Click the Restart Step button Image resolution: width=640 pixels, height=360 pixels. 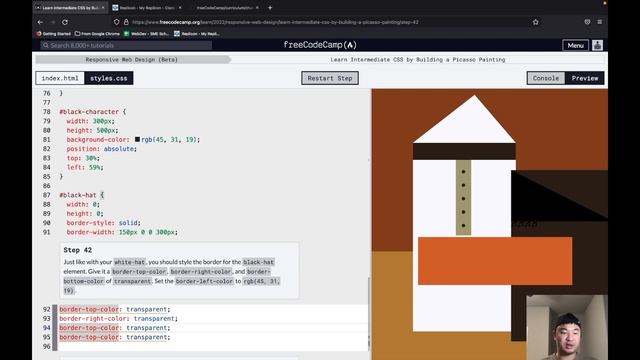pos(330,78)
